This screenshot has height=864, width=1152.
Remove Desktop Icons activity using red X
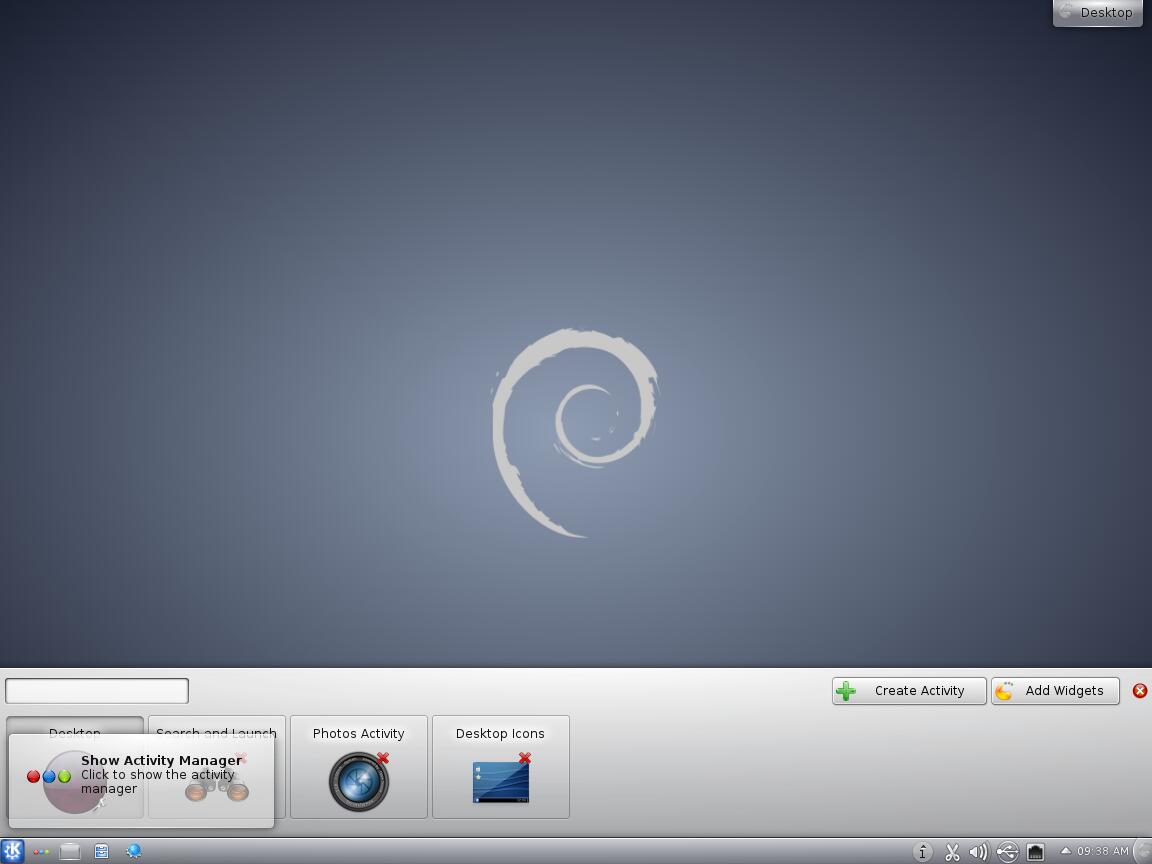coord(525,757)
